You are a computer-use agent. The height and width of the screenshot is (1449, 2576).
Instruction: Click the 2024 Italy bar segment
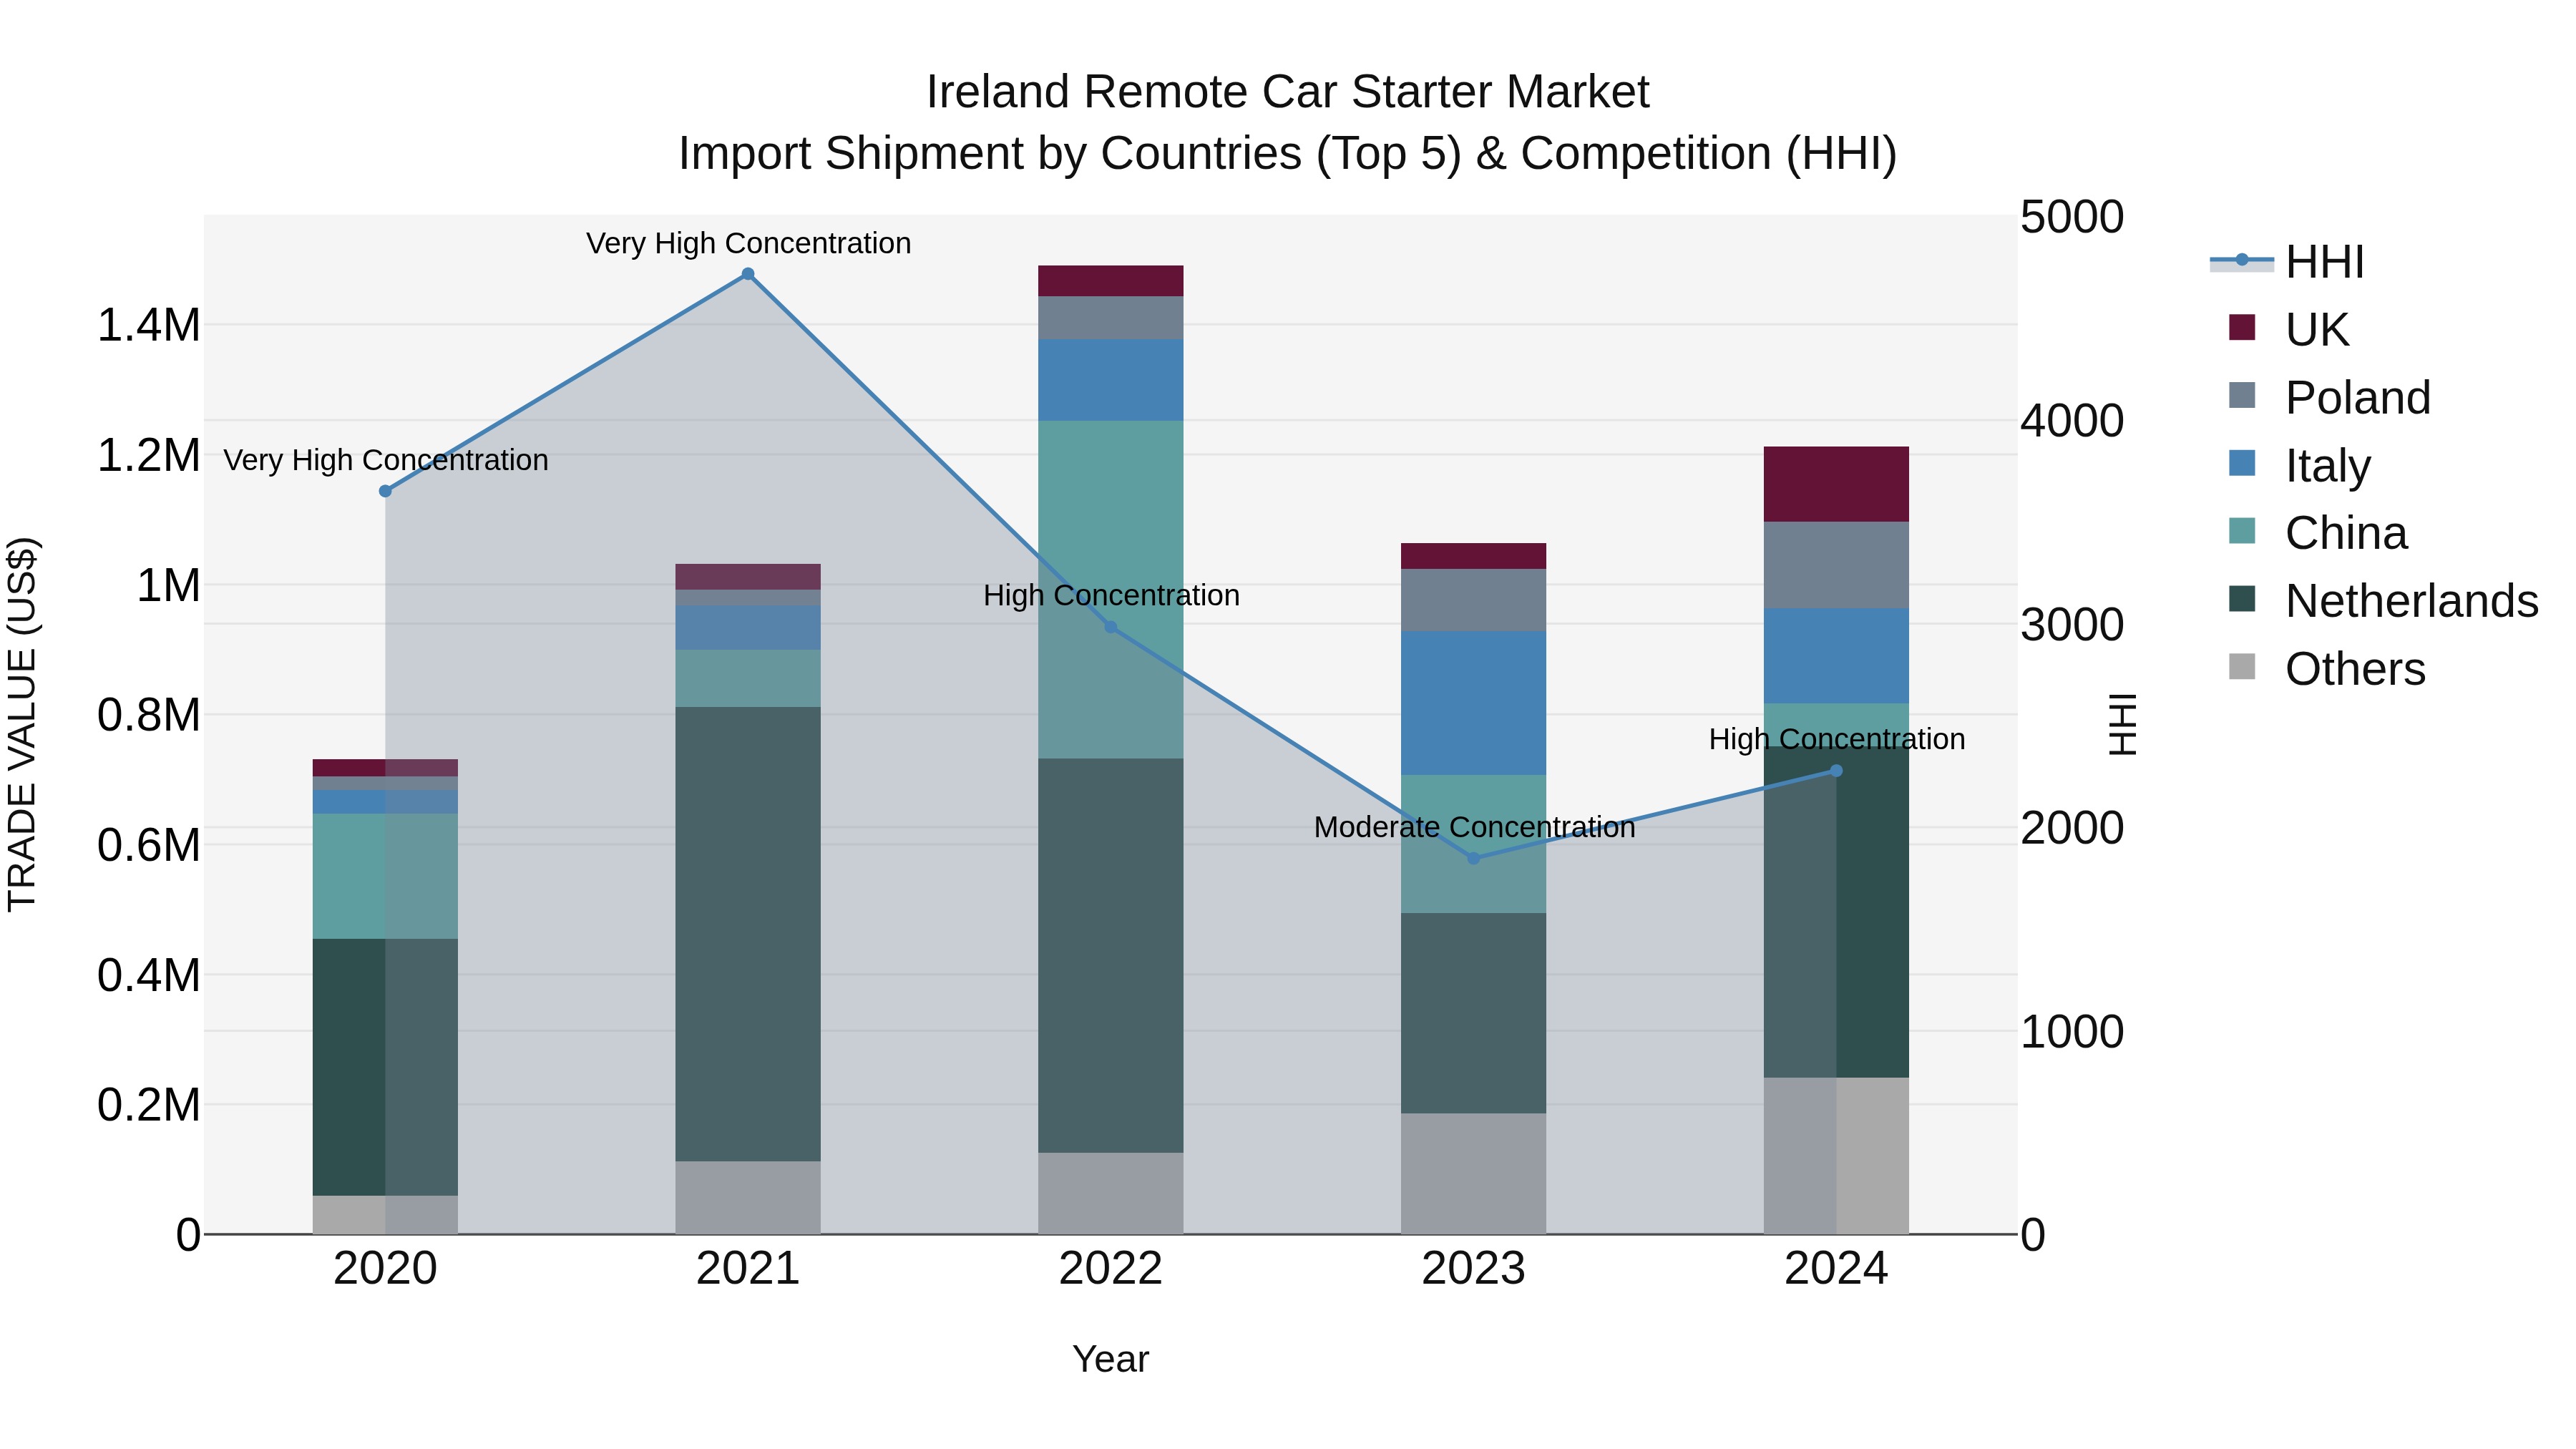(x=1836, y=656)
